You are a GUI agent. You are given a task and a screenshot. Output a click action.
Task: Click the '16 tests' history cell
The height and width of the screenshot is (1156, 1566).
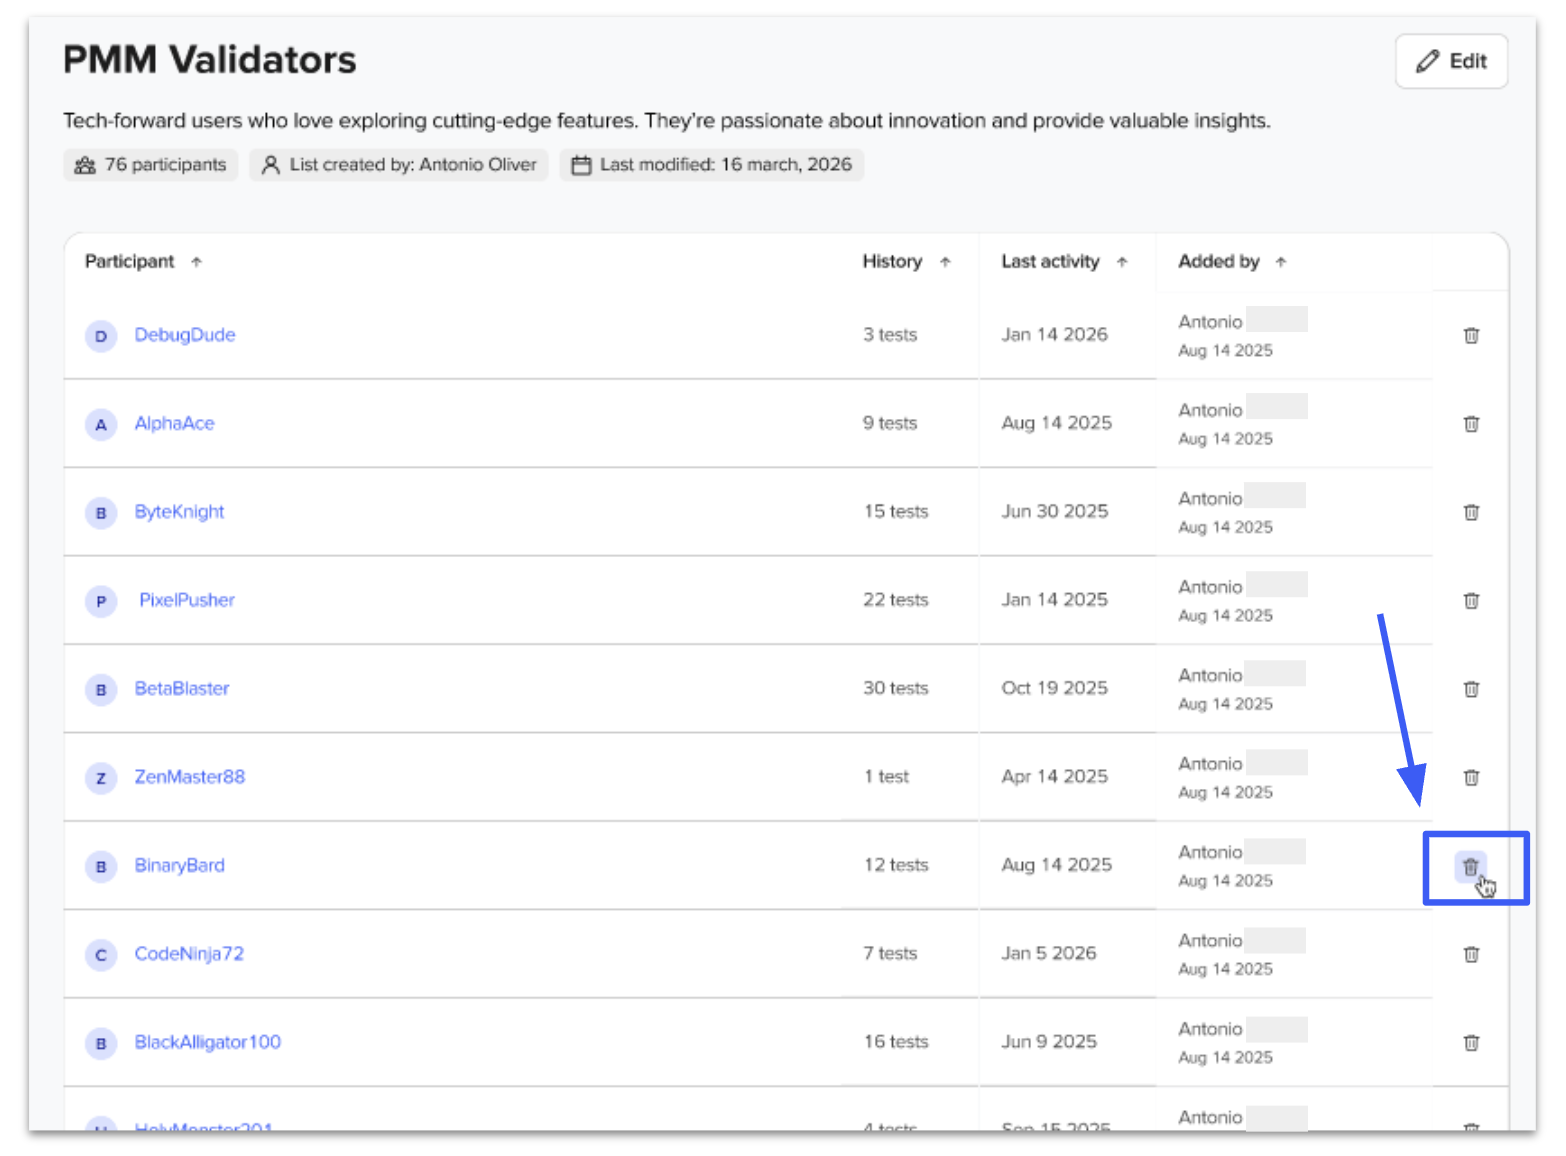coord(896,1042)
